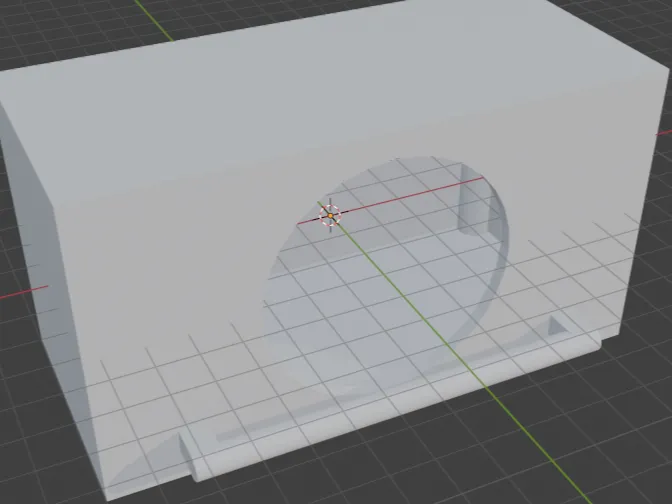The height and width of the screenshot is (504, 672).
Task: Select the orange object origin dot
Action: pyautogui.click(x=330, y=216)
